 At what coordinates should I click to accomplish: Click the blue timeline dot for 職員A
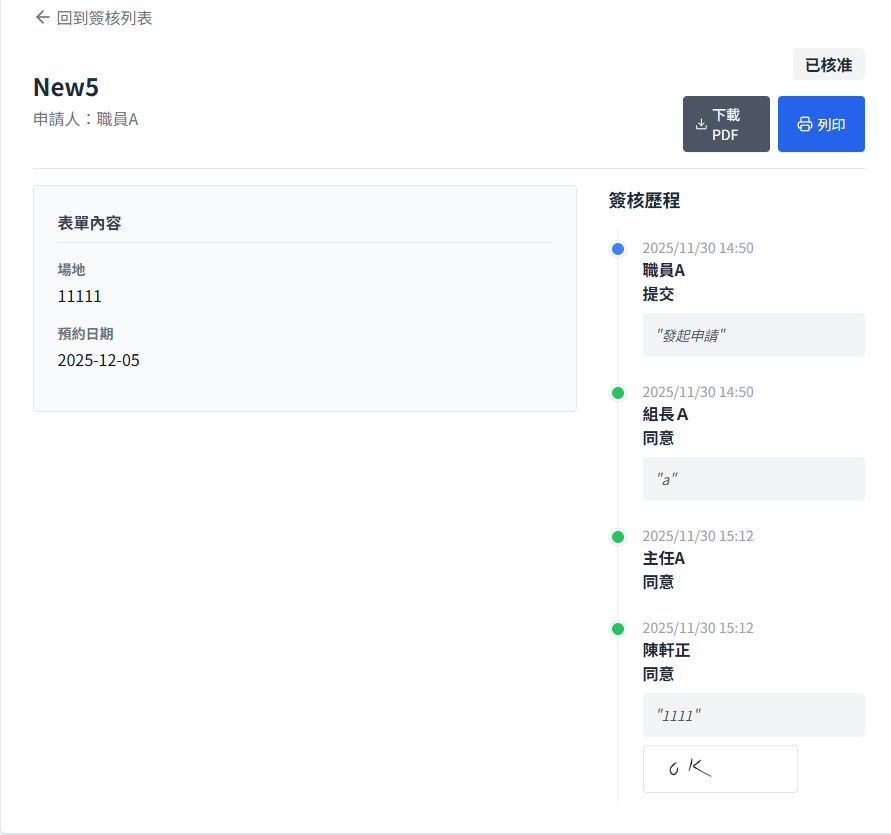(x=618, y=249)
